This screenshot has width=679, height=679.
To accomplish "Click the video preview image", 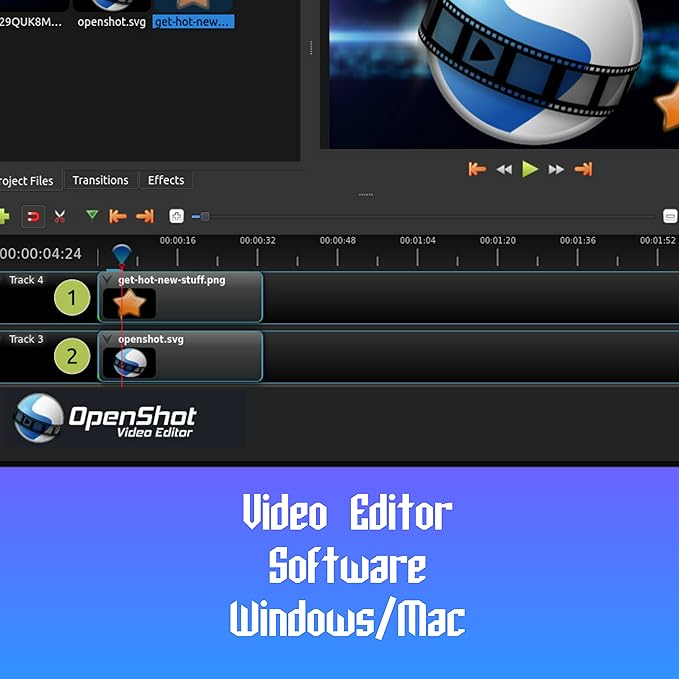I will 504,74.
